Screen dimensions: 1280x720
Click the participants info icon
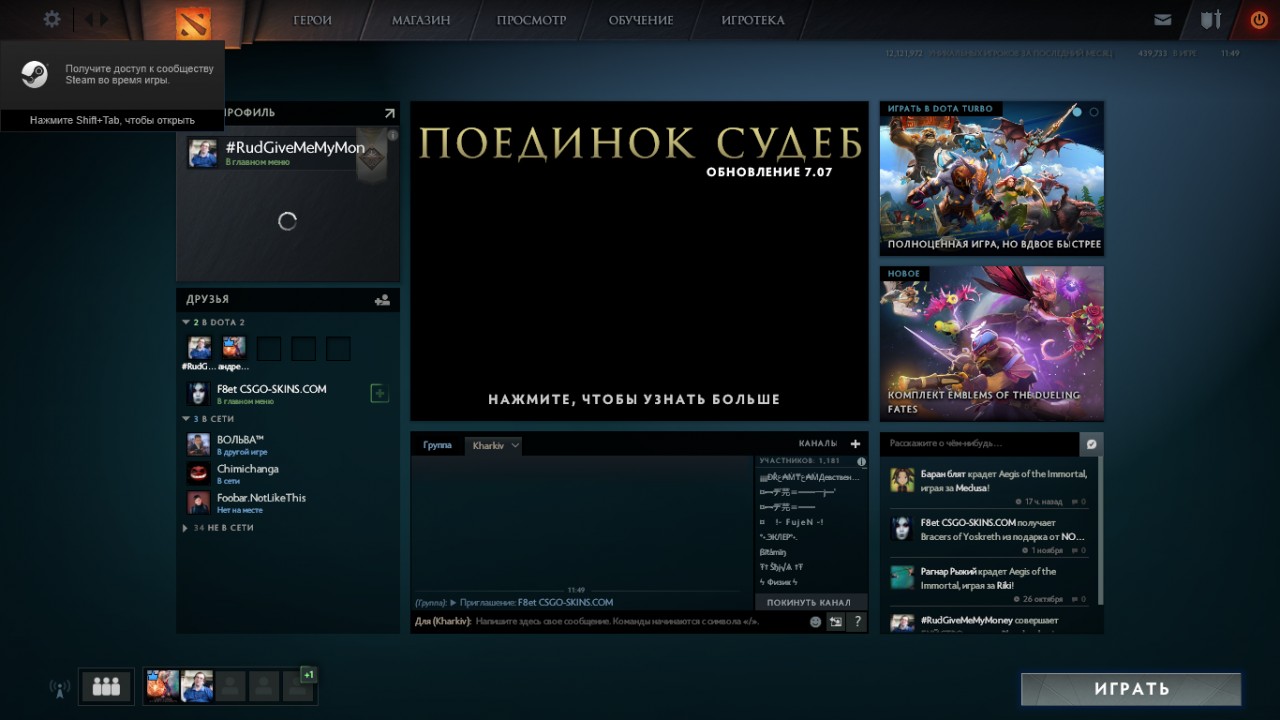coord(861,462)
